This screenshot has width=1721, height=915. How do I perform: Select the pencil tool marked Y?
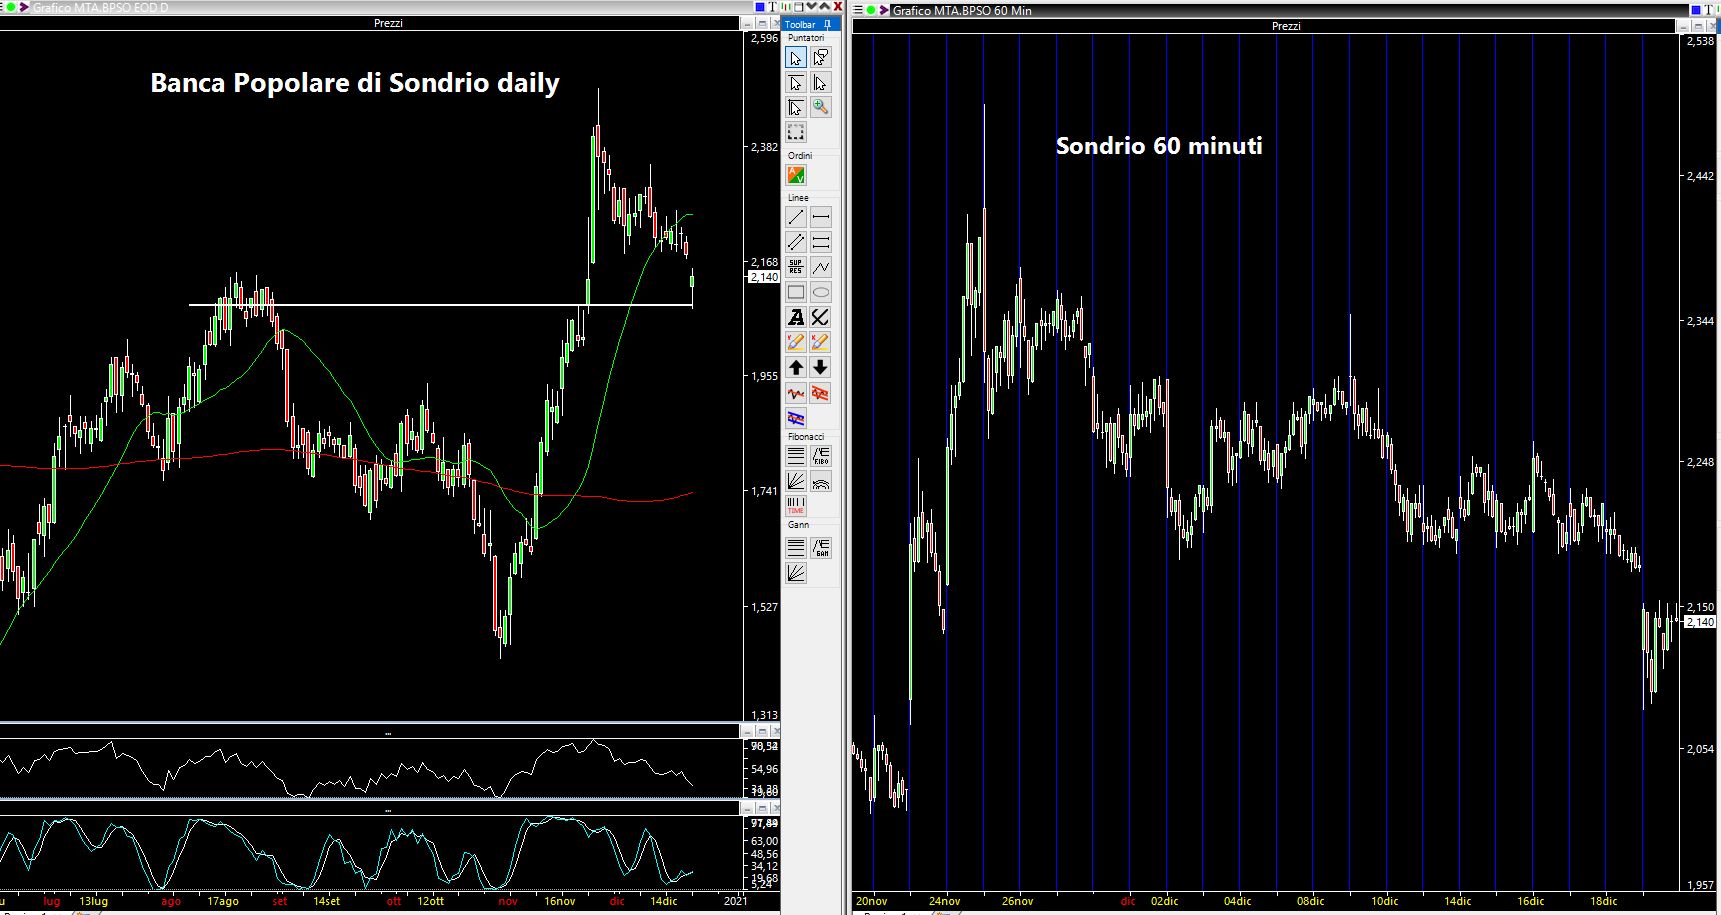(x=796, y=343)
